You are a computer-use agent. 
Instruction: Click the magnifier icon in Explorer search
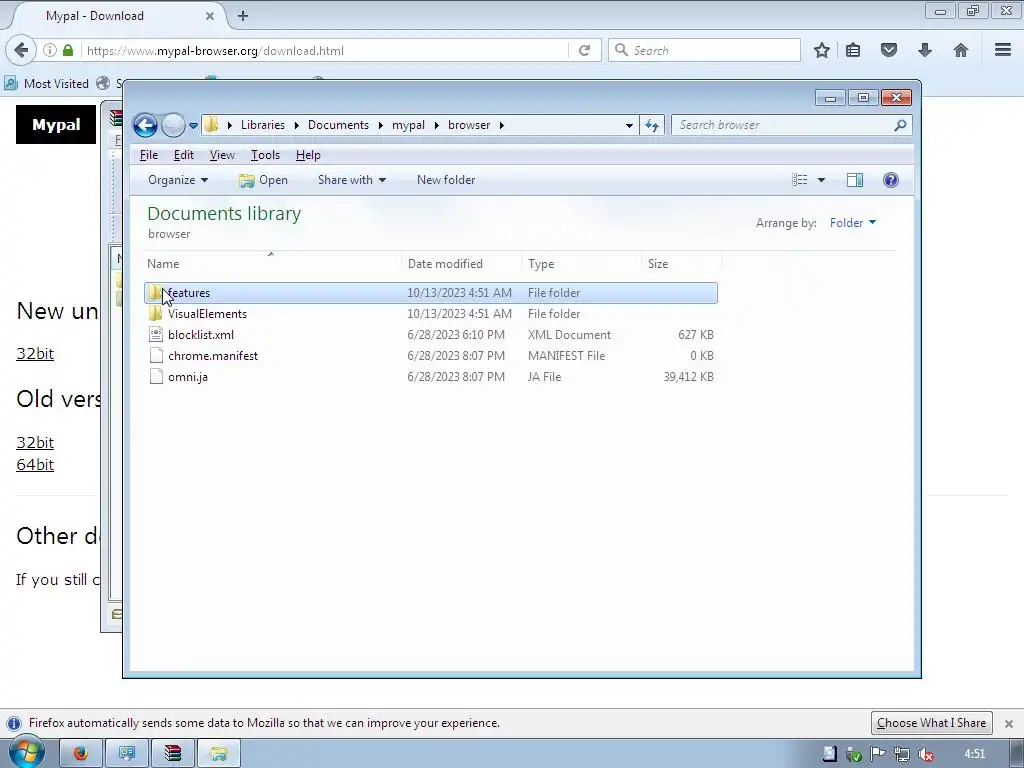click(x=901, y=125)
